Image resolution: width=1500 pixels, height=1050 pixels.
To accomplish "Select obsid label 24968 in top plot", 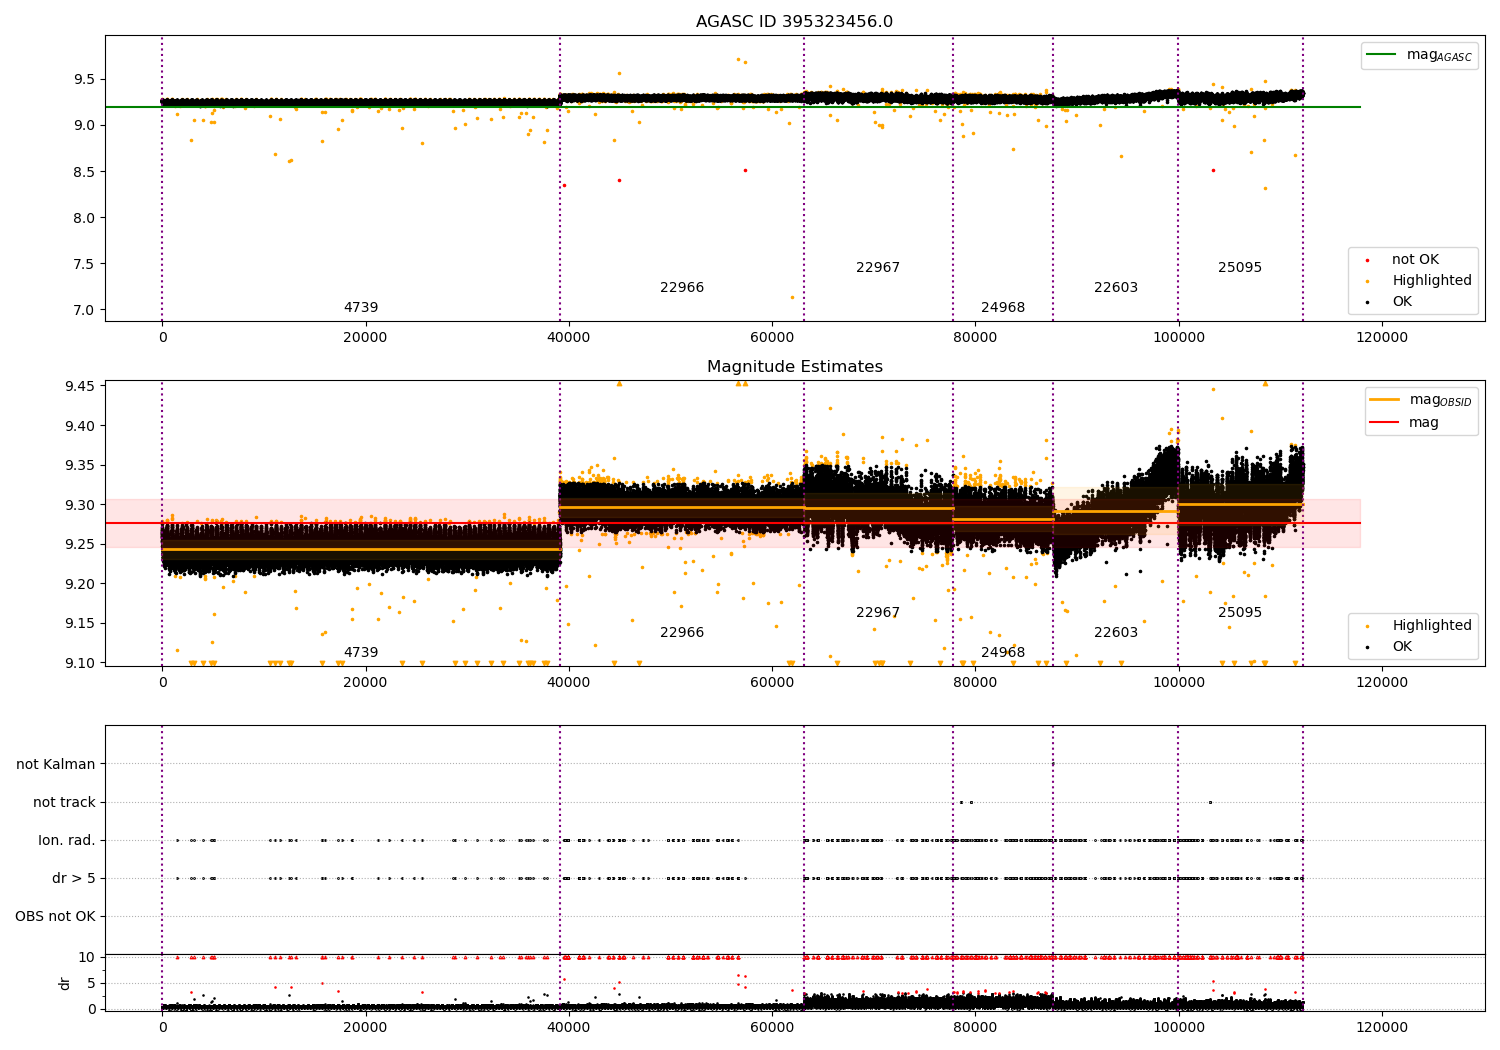I will click(1003, 308).
